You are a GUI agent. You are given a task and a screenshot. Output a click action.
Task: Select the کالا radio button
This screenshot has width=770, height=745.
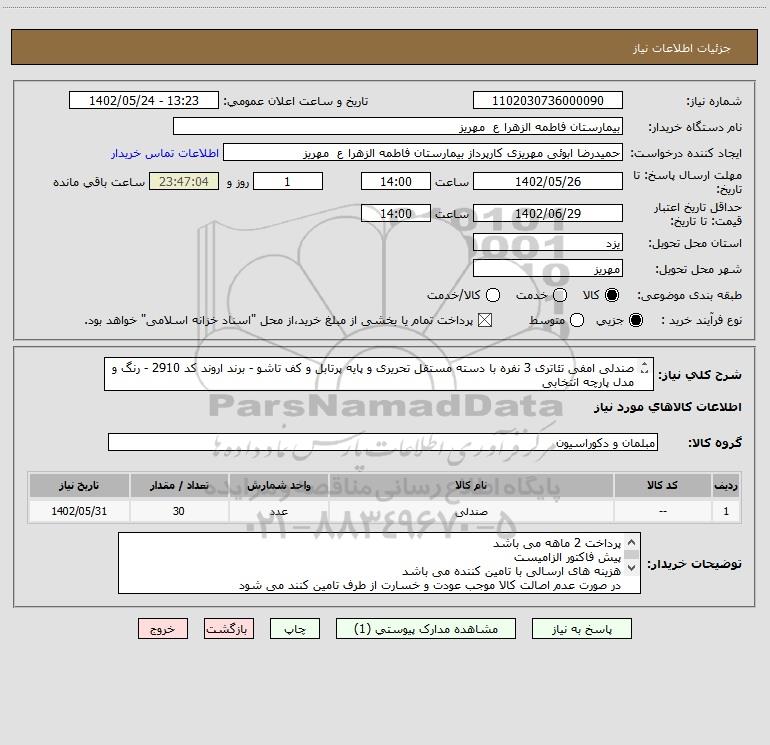[x=612, y=295]
